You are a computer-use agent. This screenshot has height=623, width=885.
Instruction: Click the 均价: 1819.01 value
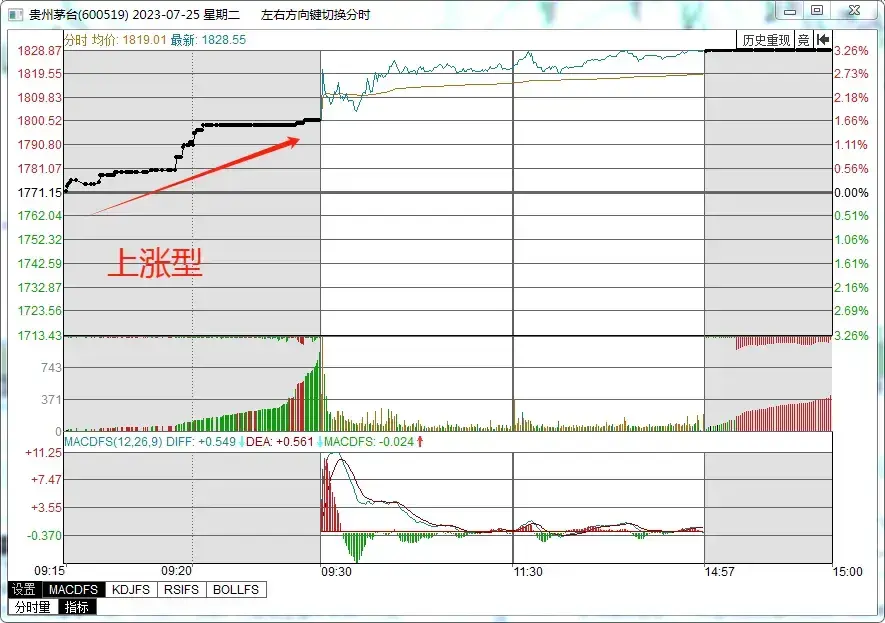(x=129, y=40)
